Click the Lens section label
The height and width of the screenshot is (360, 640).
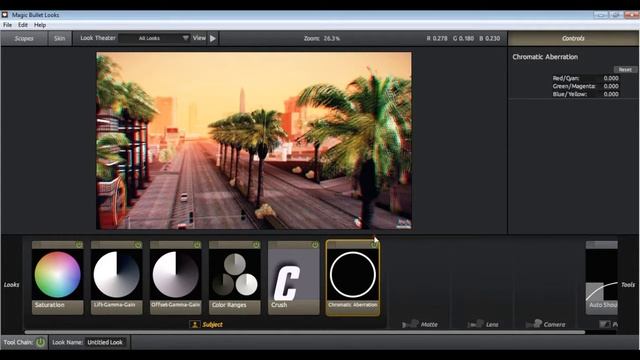point(492,324)
